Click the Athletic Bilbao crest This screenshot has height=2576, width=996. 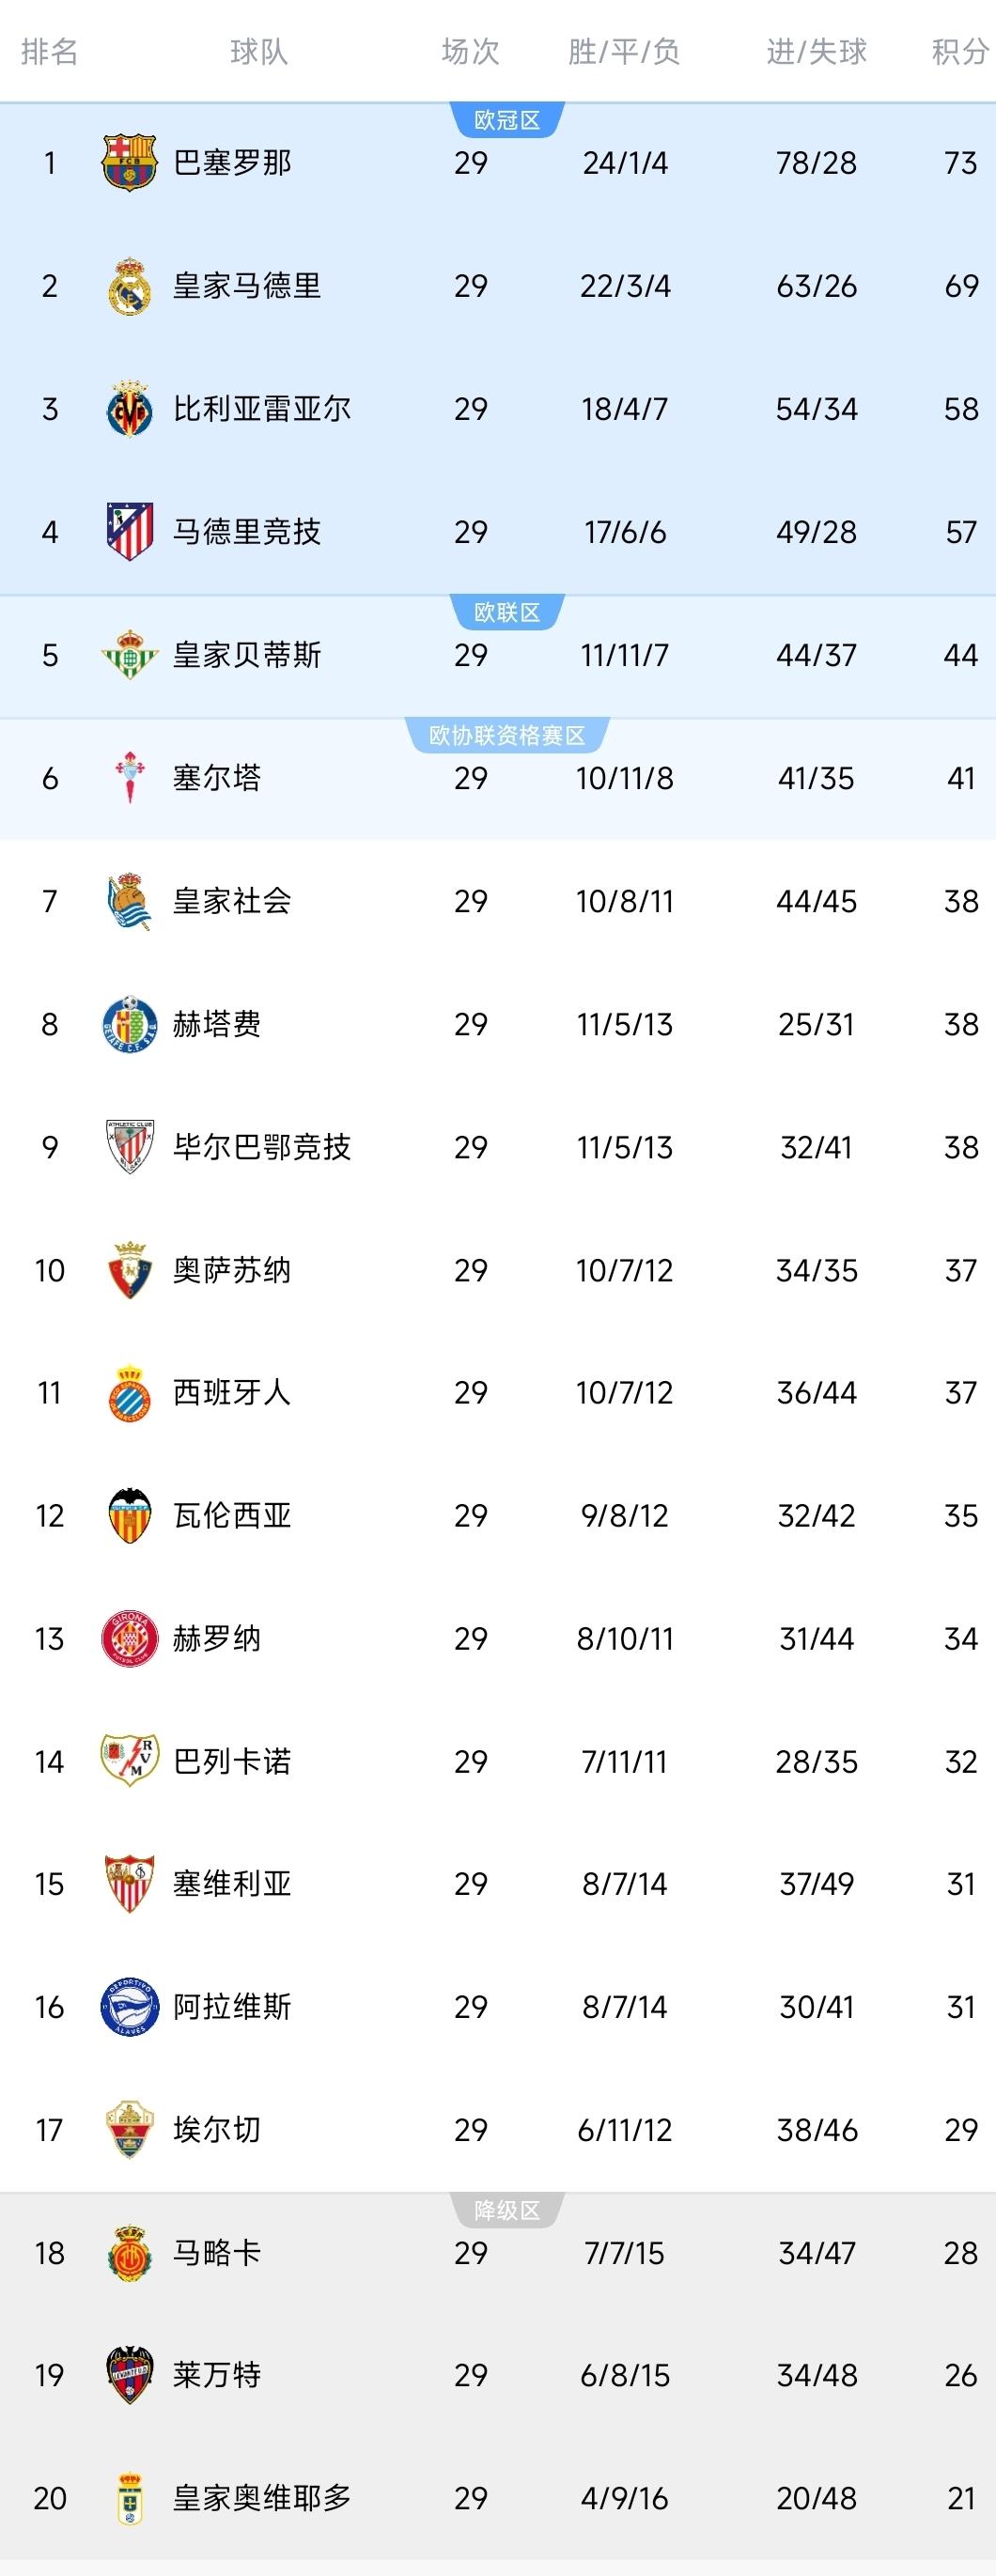[130, 1147]
